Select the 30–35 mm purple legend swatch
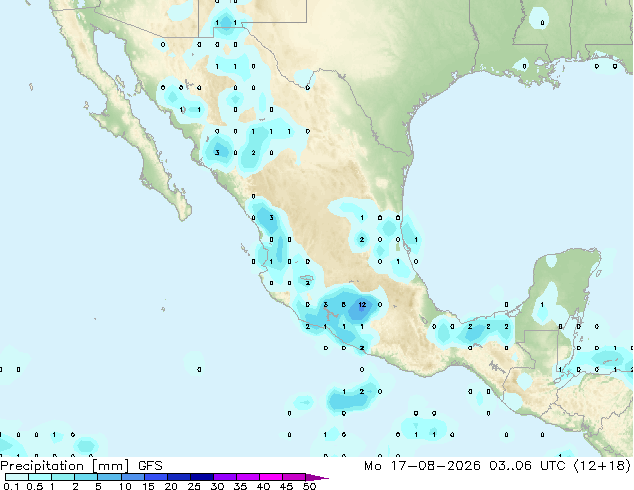The height and width of the screenshot is (490, 634). tap(224, 477)
